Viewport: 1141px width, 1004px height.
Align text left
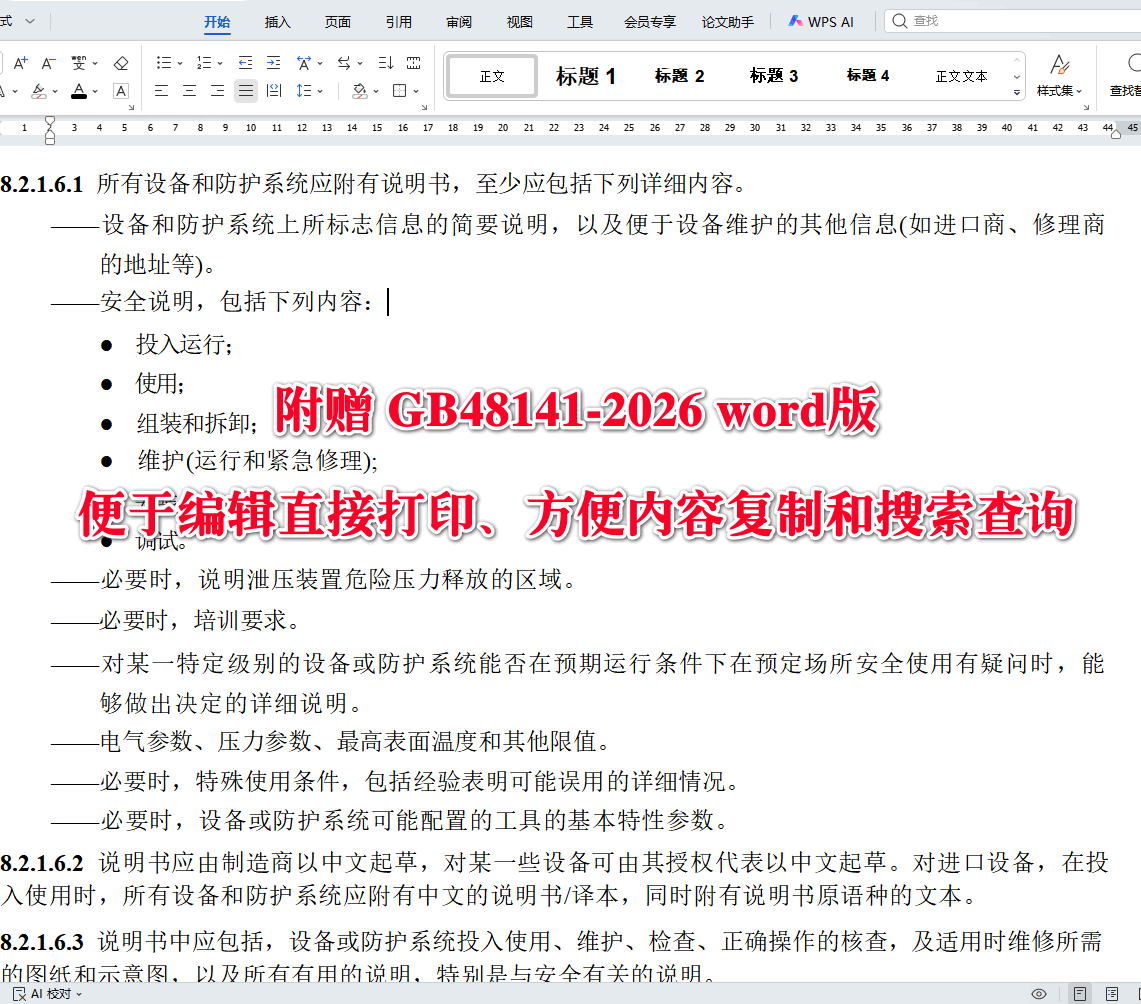[x=162, y=91]
